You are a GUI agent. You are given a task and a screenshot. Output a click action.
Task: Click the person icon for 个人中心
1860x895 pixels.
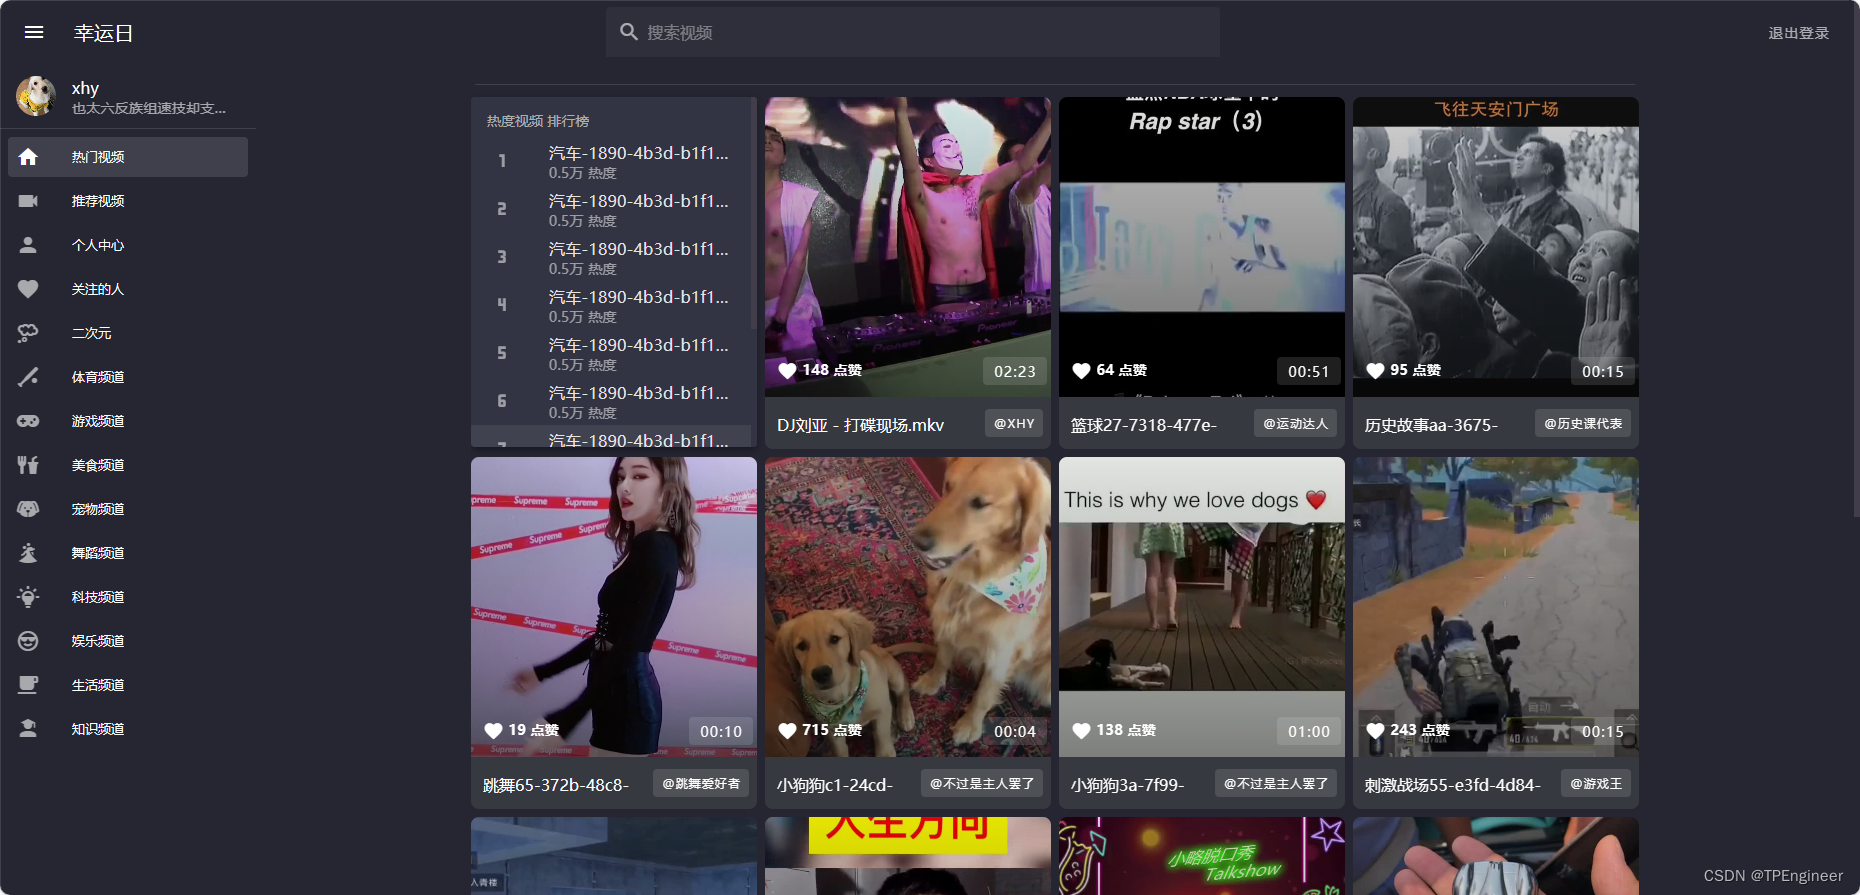[28, 245]
